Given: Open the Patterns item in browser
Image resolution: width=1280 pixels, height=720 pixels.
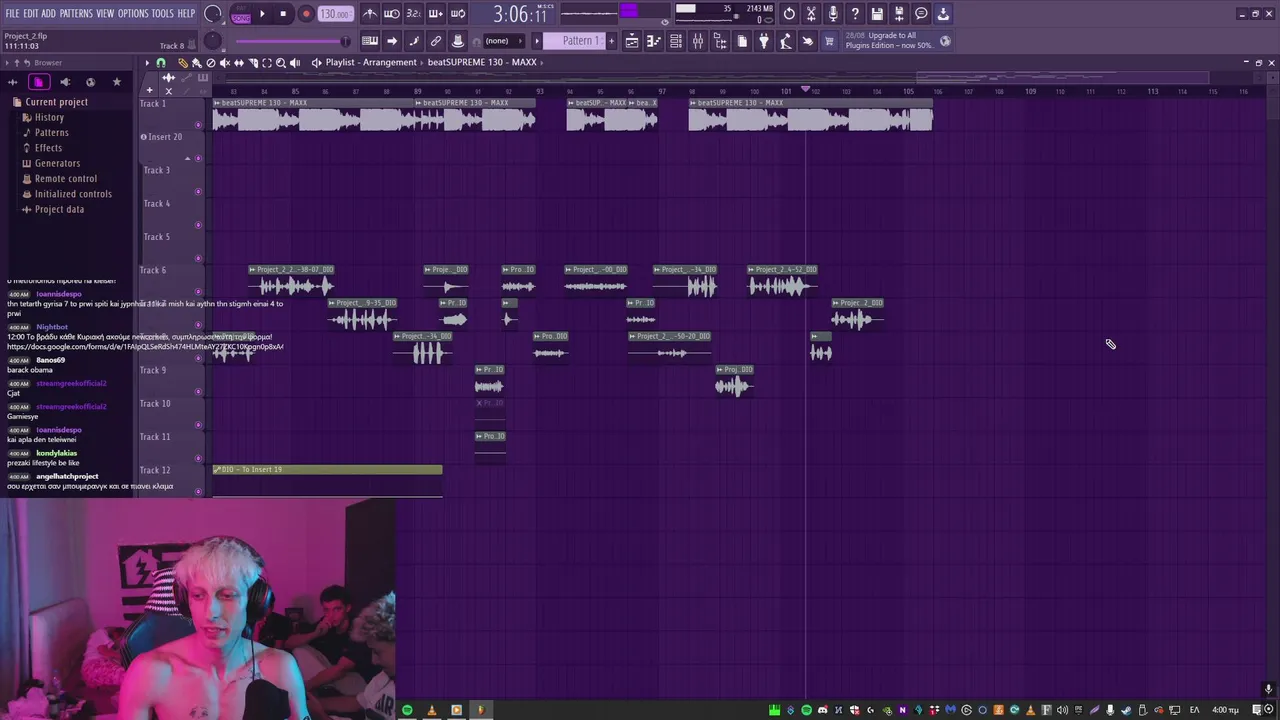Looking at the screenshot, I should point(51,132).
